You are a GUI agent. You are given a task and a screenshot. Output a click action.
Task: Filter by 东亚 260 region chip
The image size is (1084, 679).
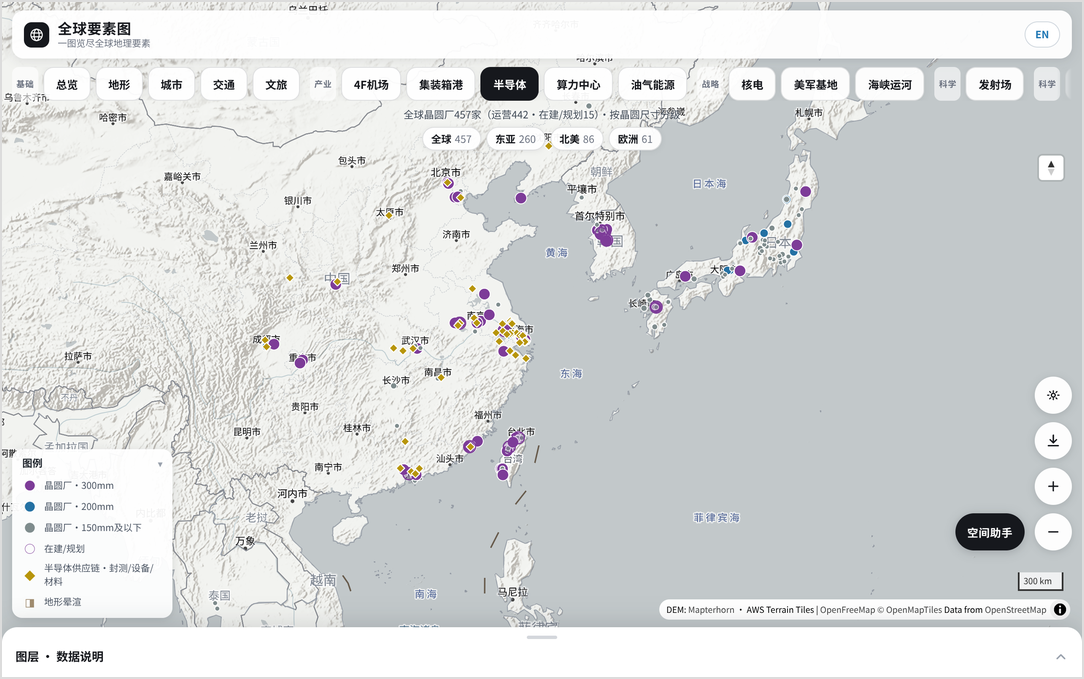tap(515, 139)
